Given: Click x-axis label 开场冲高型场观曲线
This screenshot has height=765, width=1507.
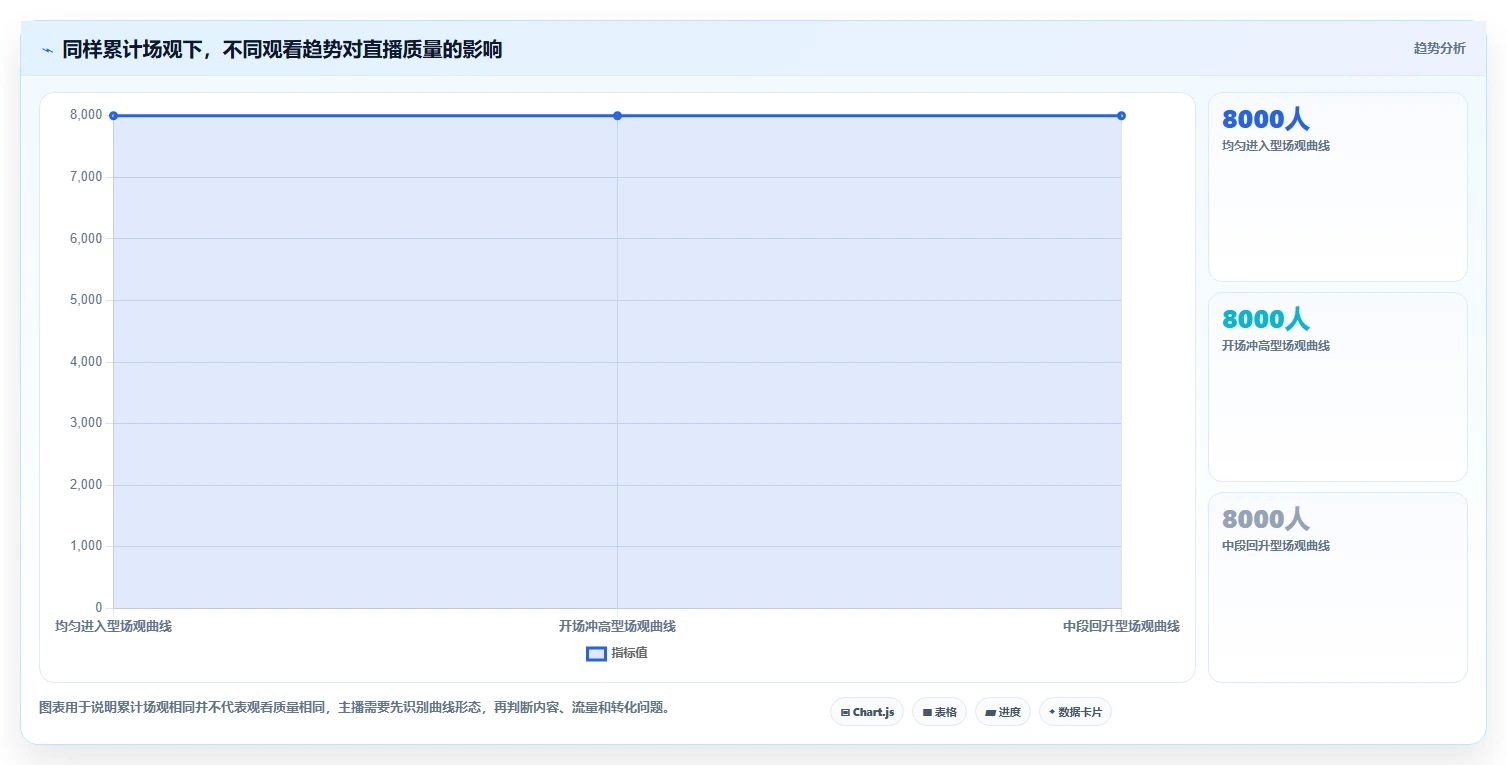Looking at the screenshot, I should coord(617,626).
